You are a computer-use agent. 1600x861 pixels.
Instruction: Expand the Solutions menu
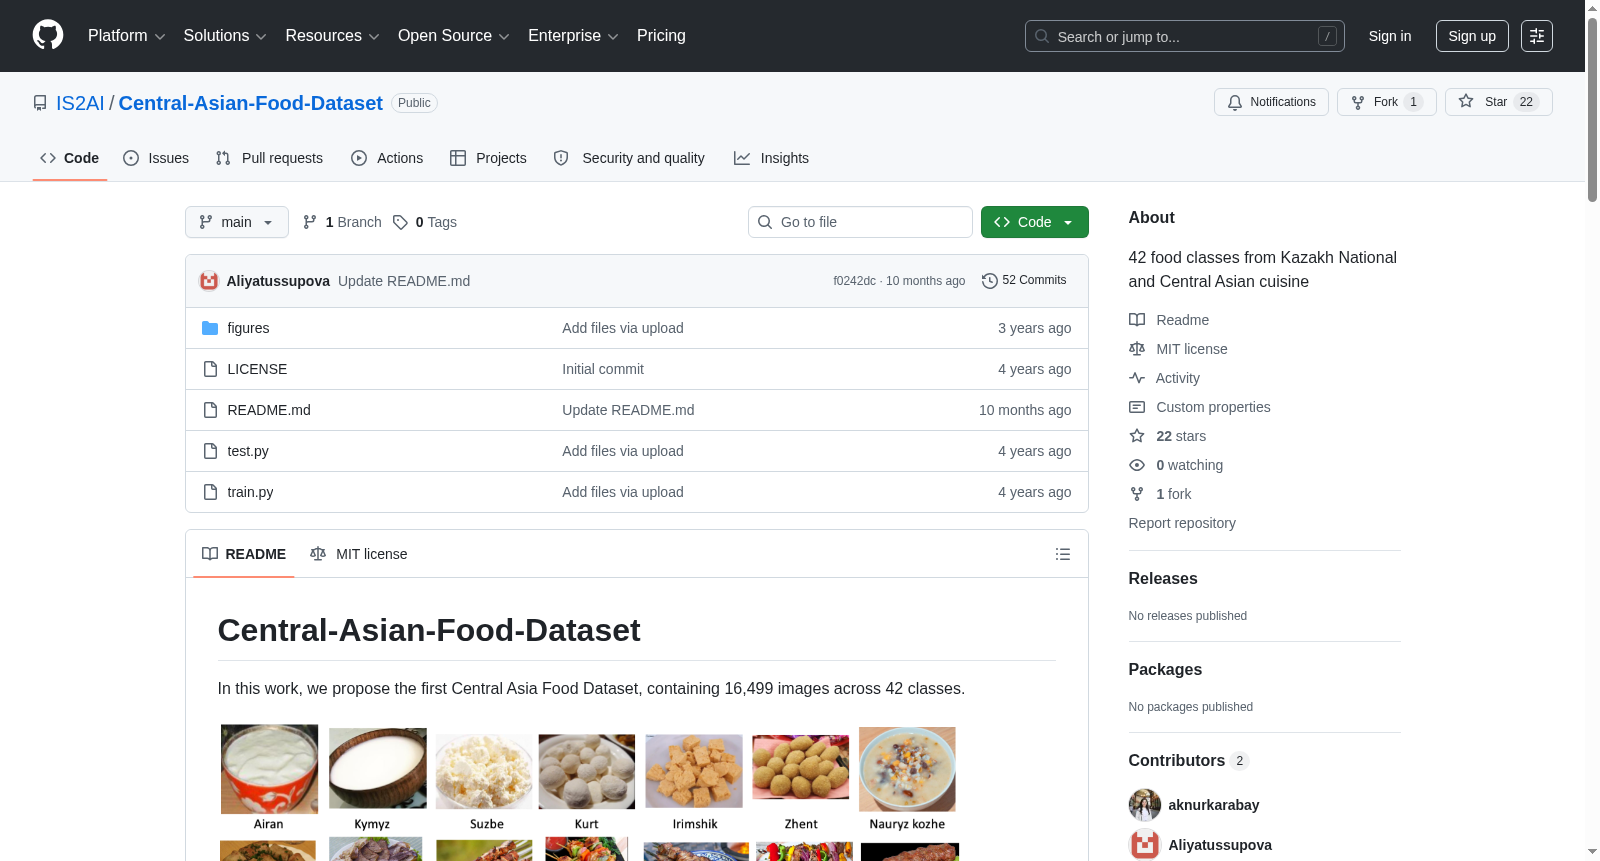[225, 36]
